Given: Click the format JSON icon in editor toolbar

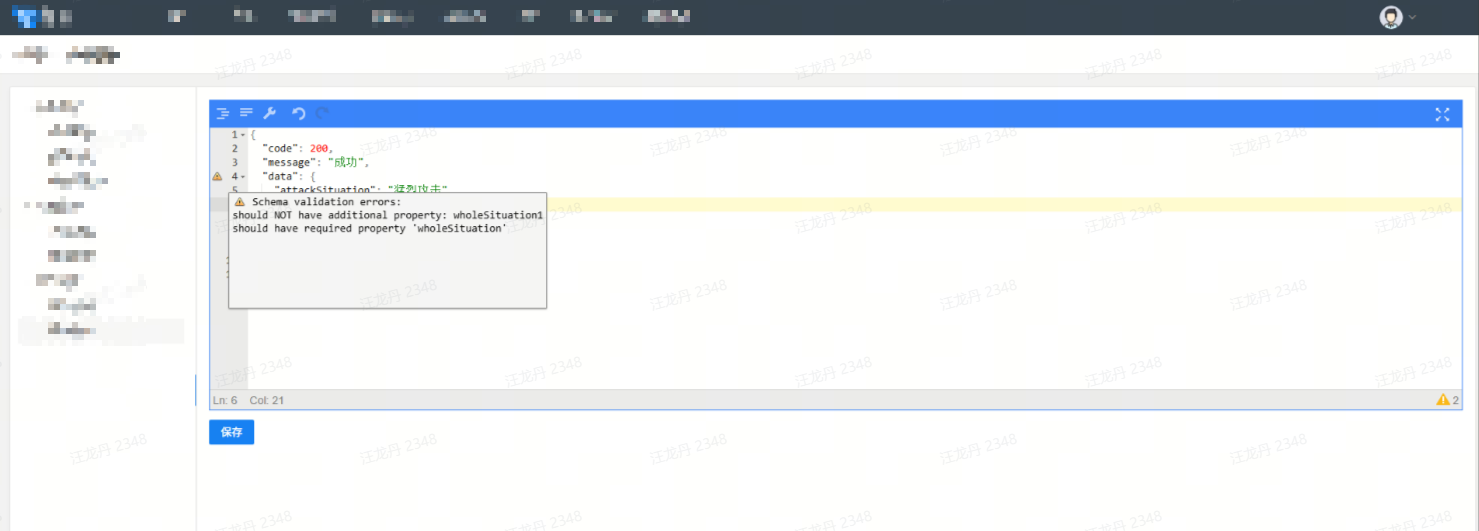Looking at the screenshot, I should 223,114.
